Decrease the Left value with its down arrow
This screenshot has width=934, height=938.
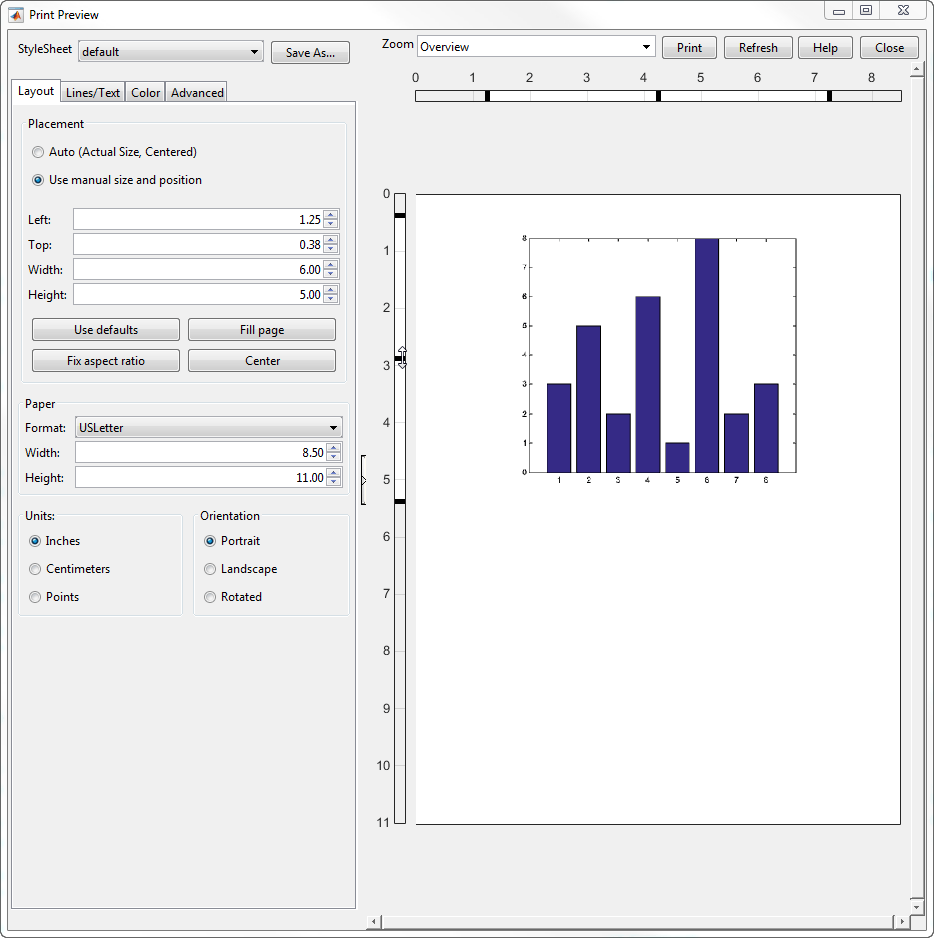point(331,224)
